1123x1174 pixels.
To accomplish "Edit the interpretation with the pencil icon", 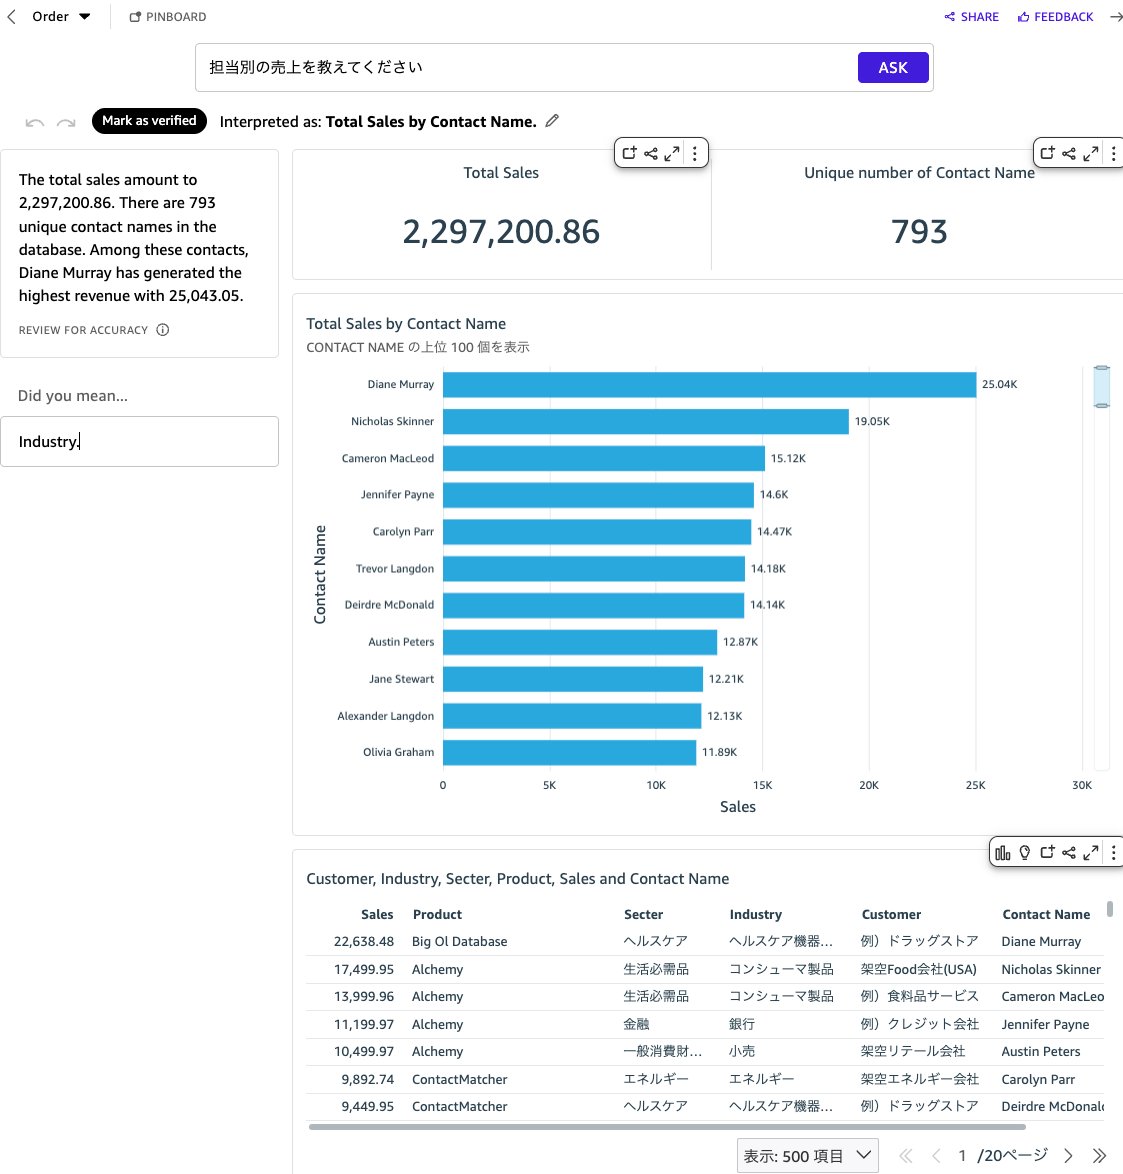I will 551,121.
